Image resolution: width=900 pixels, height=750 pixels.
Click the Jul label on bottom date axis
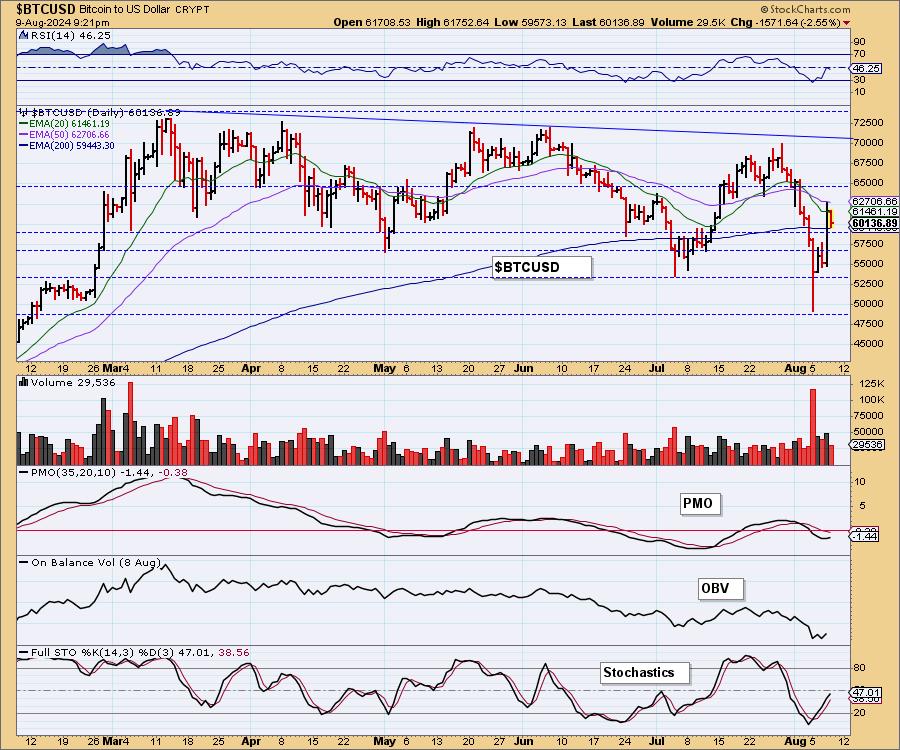coord(657,741)
